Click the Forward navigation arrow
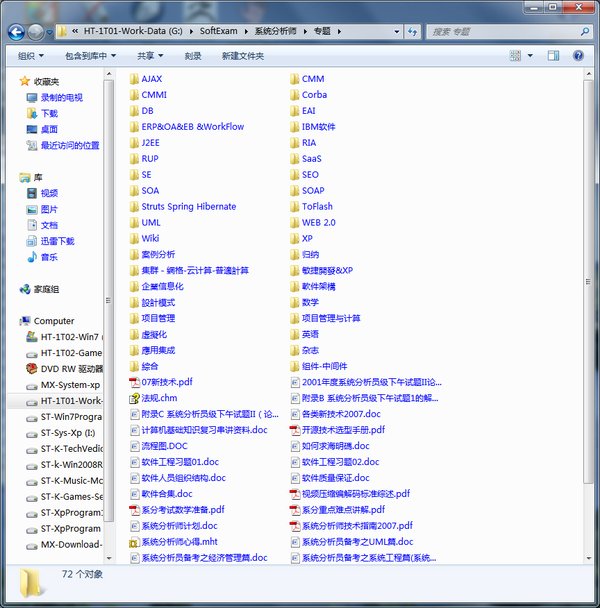The width and height of the screenshot is (600, 608). [36, 32]
